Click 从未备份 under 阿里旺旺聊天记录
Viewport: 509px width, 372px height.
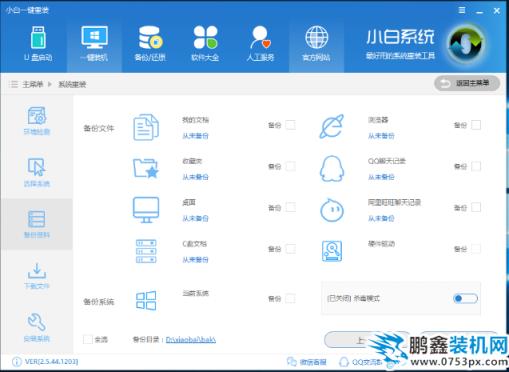pyautogui.click(x=381, y=218)
